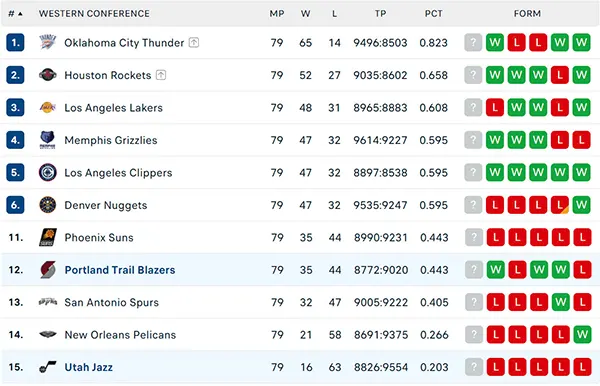Open Los Angeles Lakers team link

pos(113,108)
